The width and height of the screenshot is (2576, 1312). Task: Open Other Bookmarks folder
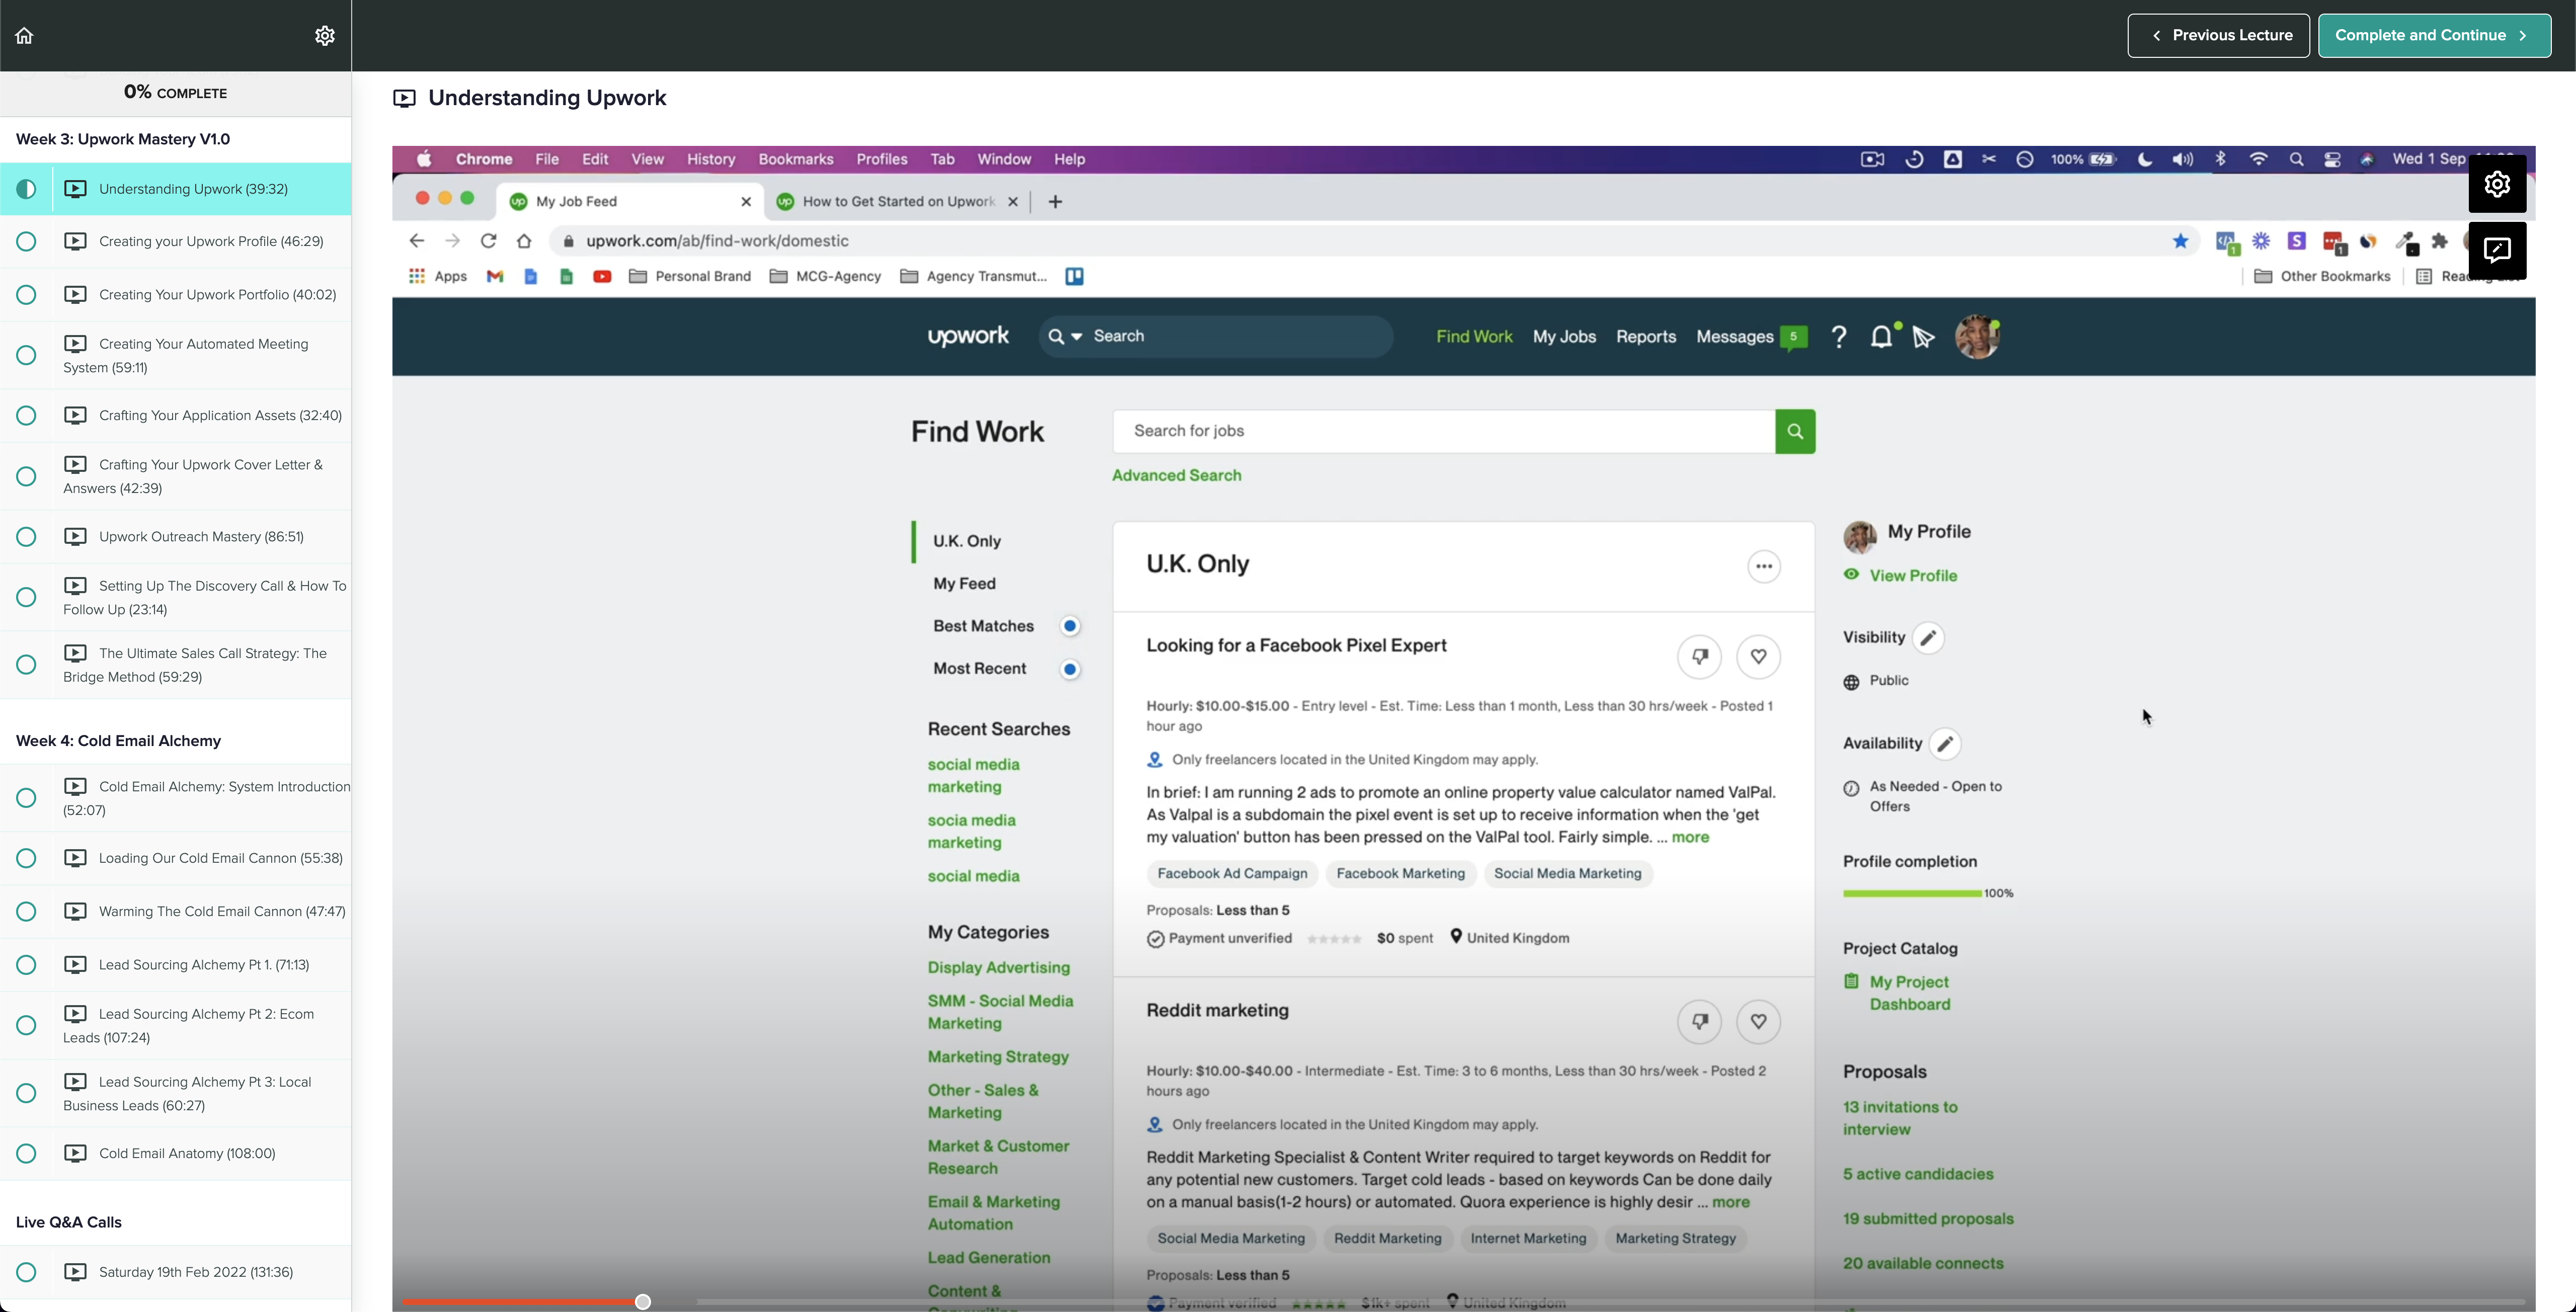tap(2322, 277)
